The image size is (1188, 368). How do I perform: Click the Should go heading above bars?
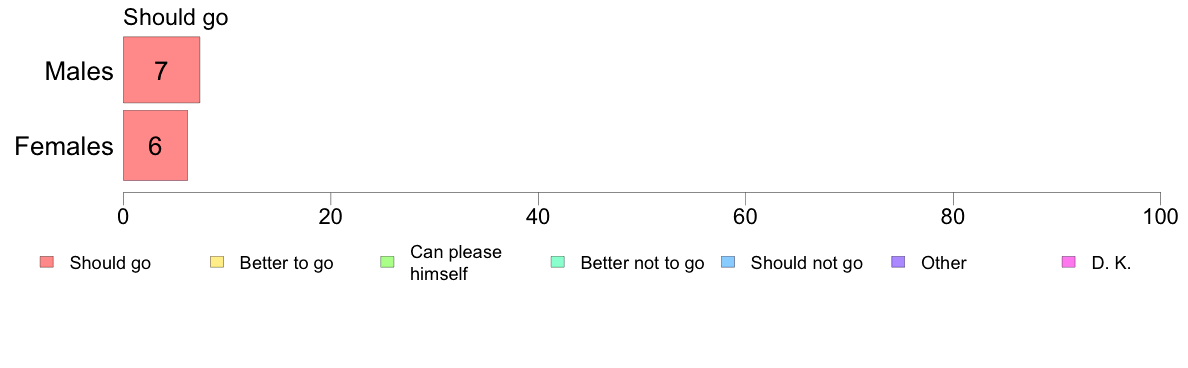tap(175, 17)
